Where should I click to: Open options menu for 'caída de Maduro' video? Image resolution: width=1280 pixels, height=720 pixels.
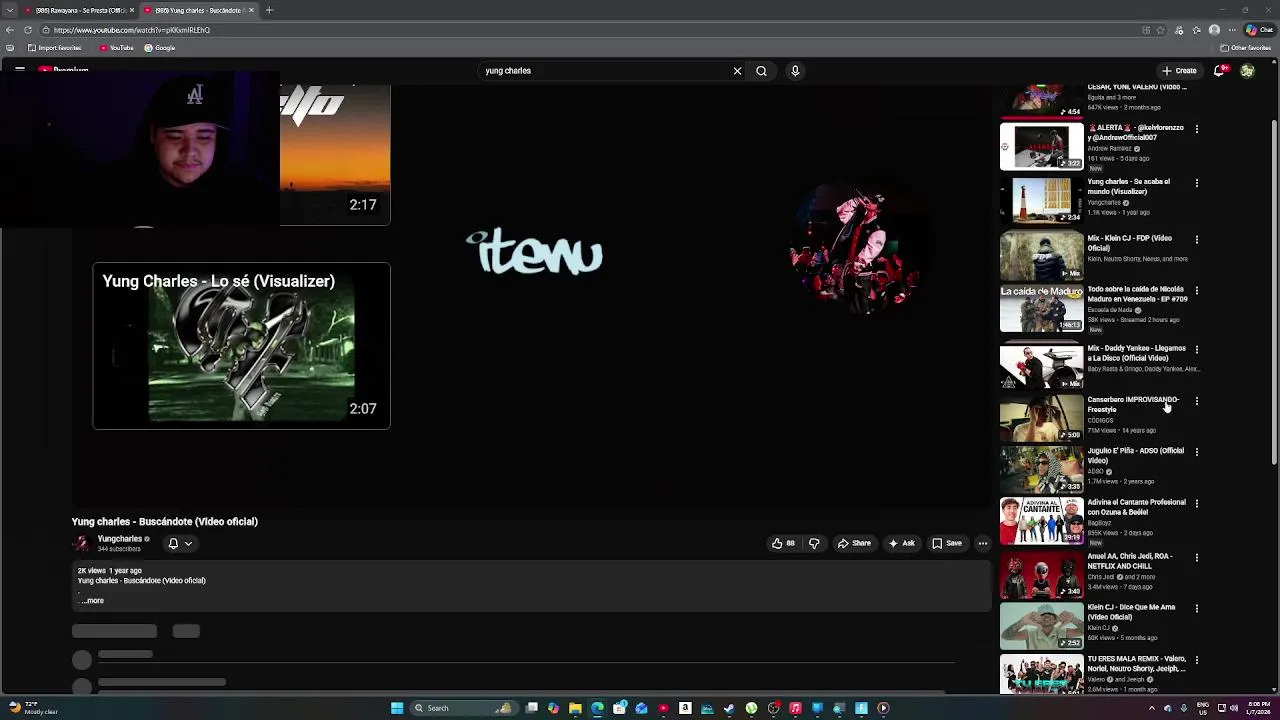click(1196, 291)
